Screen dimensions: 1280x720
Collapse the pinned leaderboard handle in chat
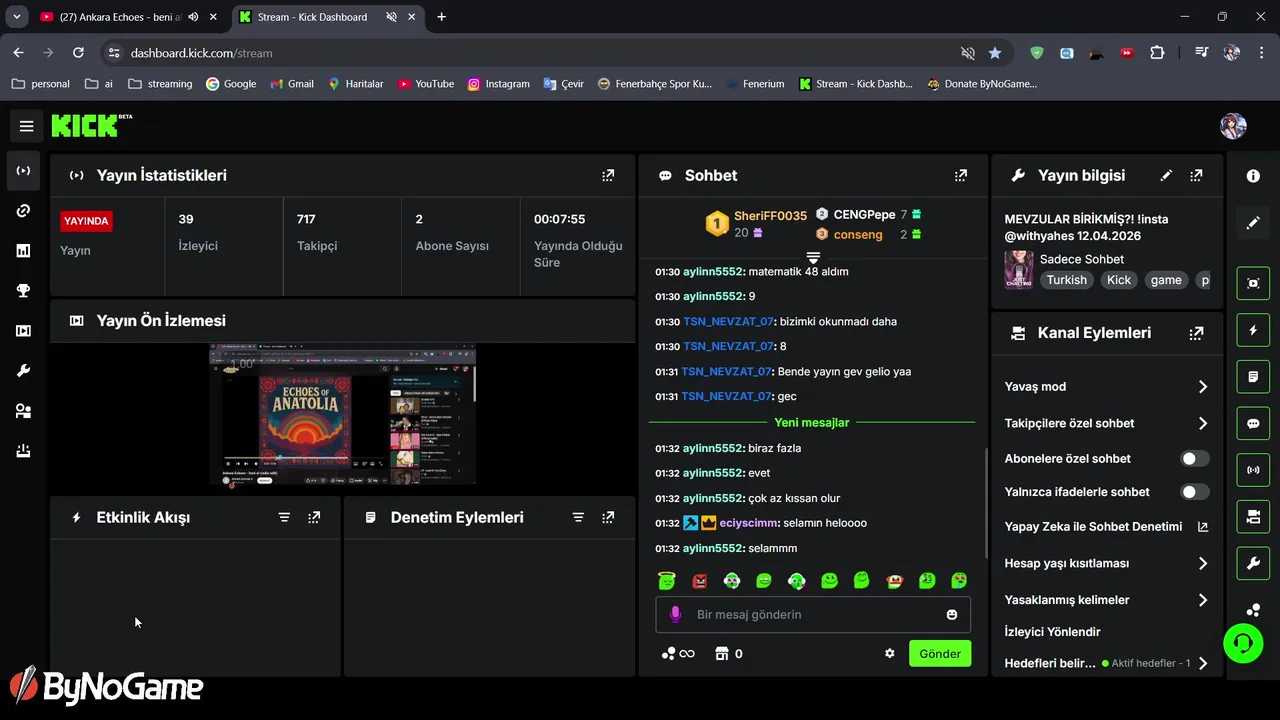coord(813,258)
